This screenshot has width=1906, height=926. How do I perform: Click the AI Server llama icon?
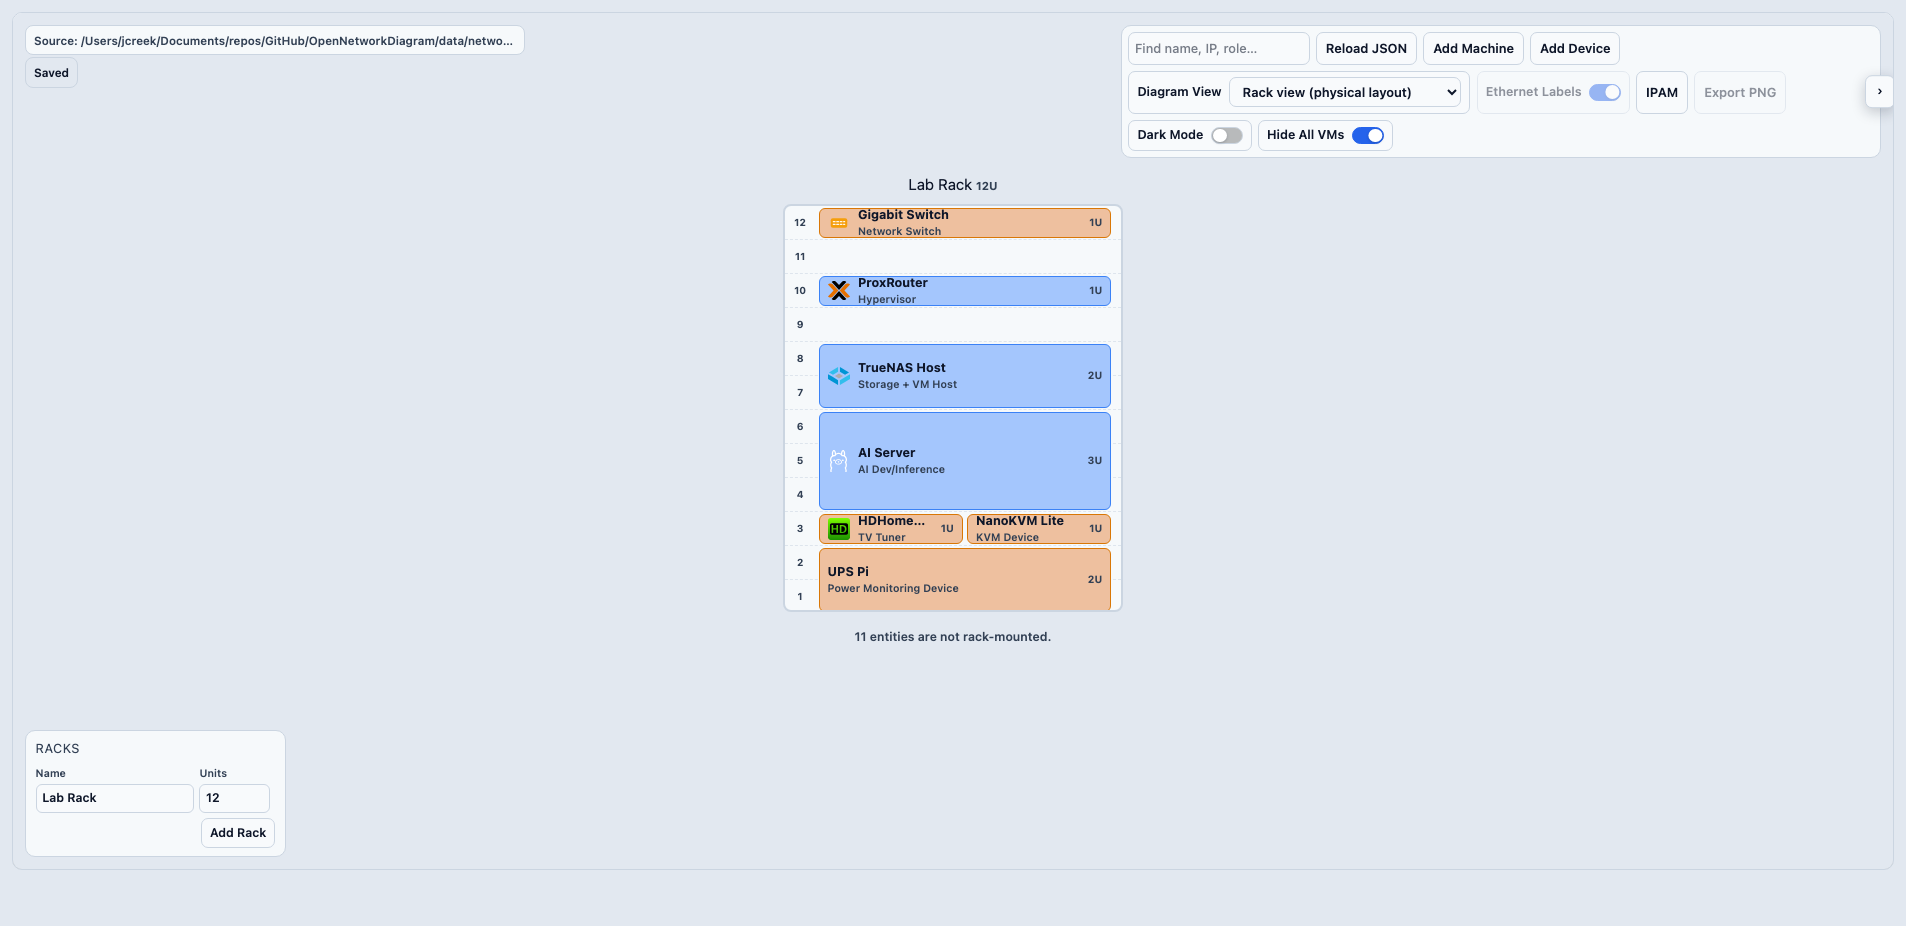839,461
